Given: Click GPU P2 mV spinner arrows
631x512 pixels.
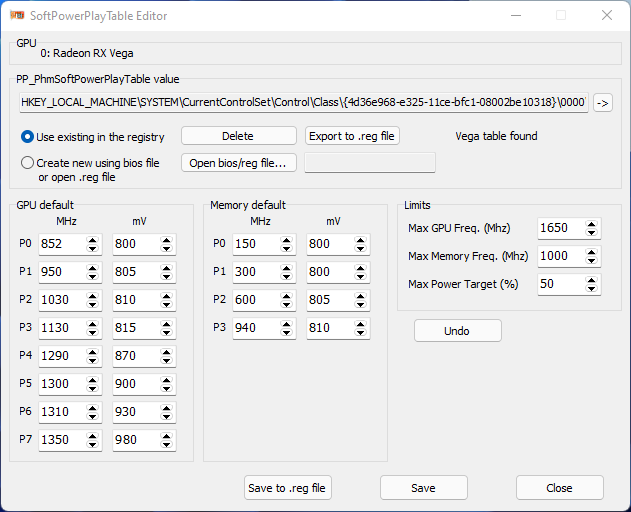Looking at the screenshot, I should click(x=167, y=300).
